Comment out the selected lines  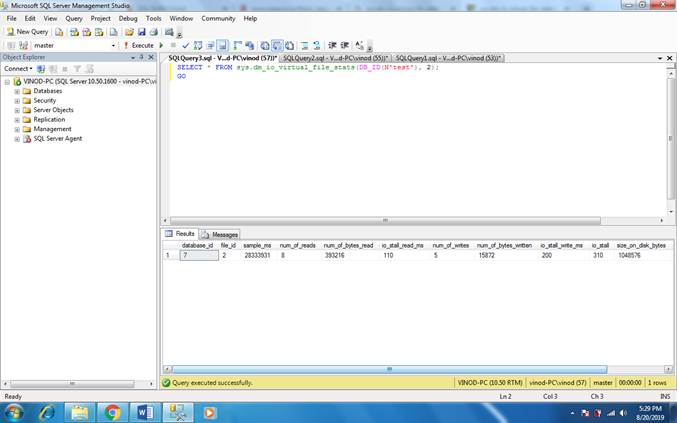tap(305, 45)
